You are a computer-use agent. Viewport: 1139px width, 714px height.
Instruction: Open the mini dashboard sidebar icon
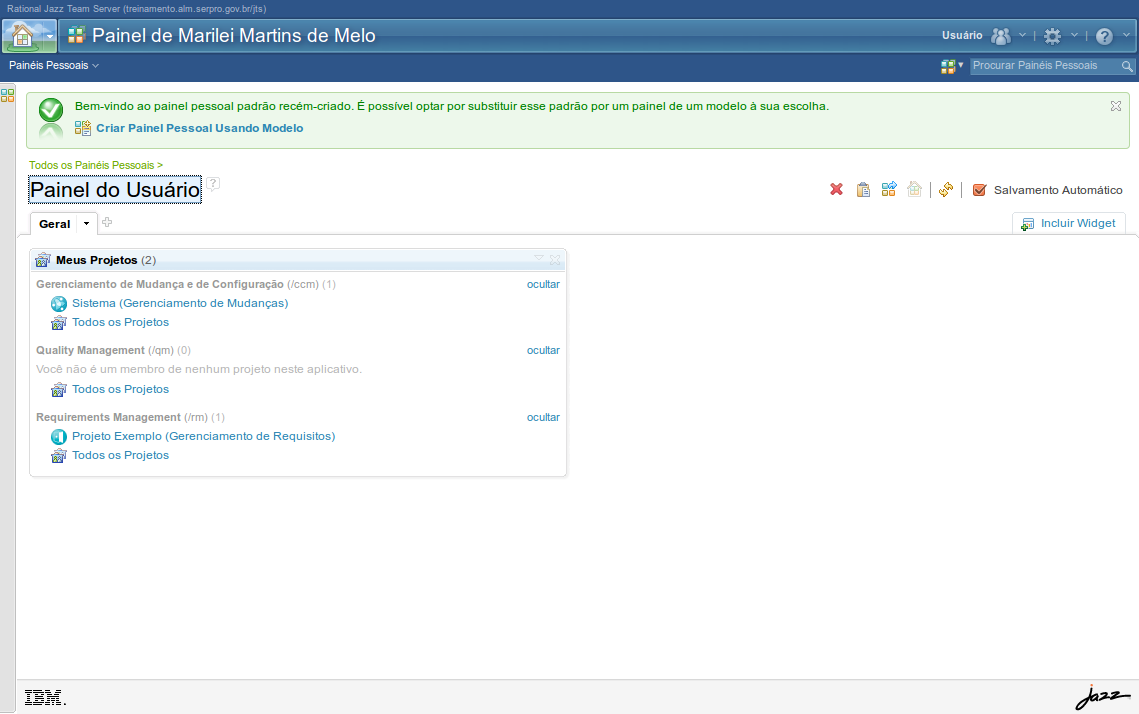[x=7, y=95]
